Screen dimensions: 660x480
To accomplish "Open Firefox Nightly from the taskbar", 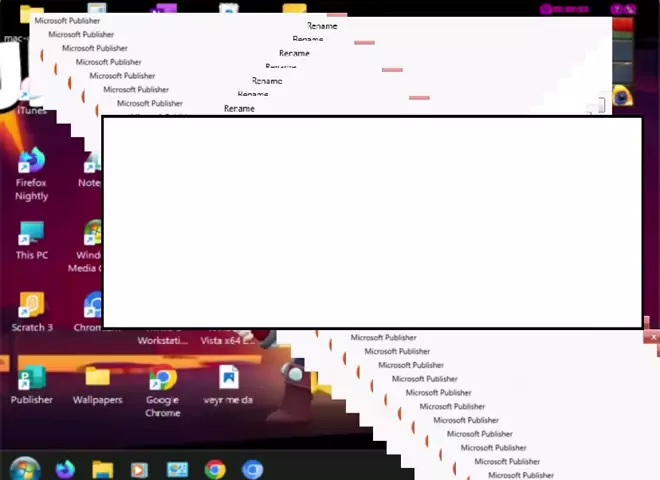I will pyautogui.click(x=65, y=469).
